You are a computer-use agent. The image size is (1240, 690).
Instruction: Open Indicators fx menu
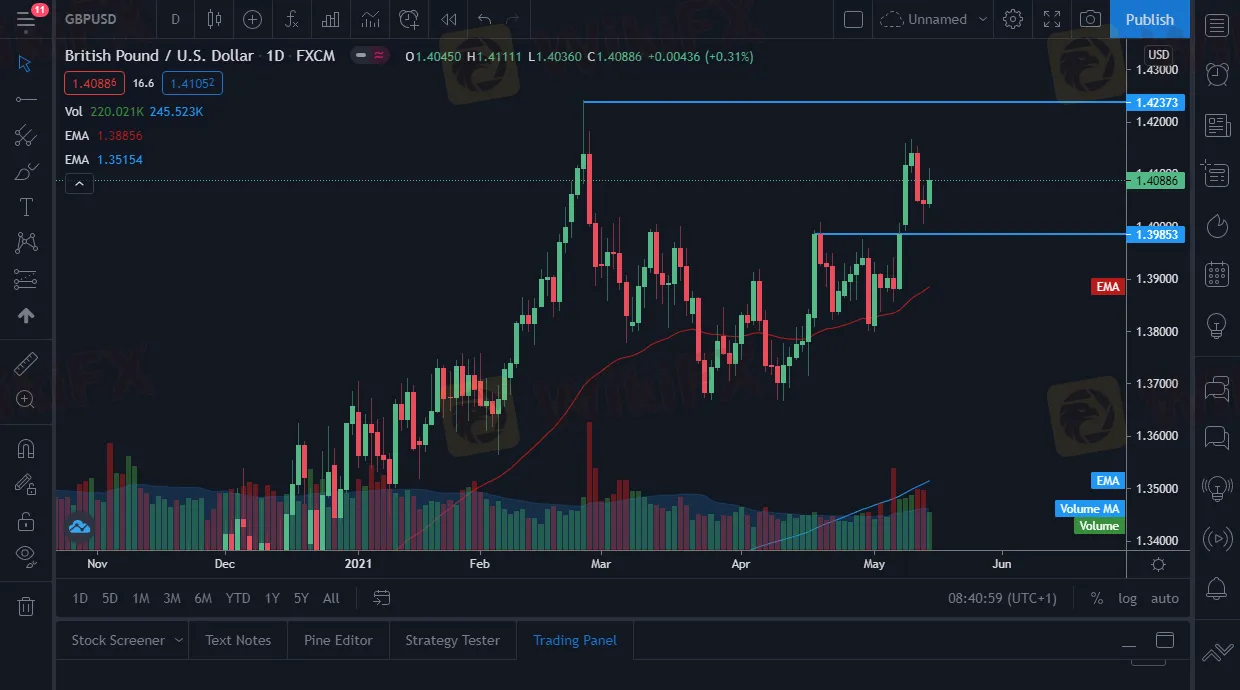coord(291,19)
